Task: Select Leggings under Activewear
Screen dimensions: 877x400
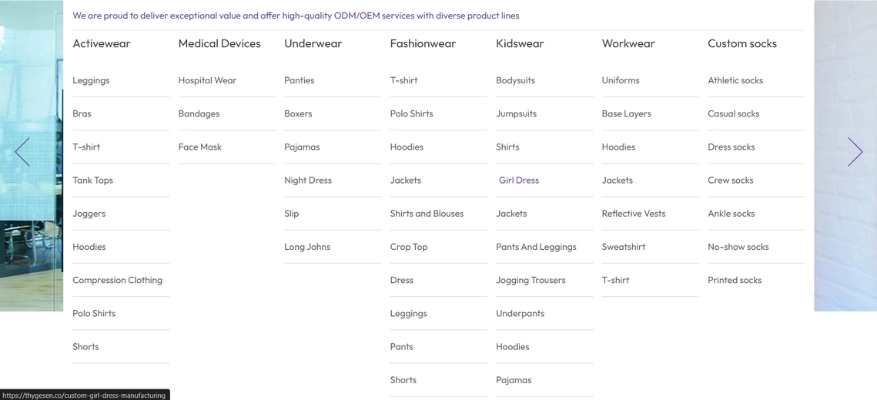Action: (91, 80)
